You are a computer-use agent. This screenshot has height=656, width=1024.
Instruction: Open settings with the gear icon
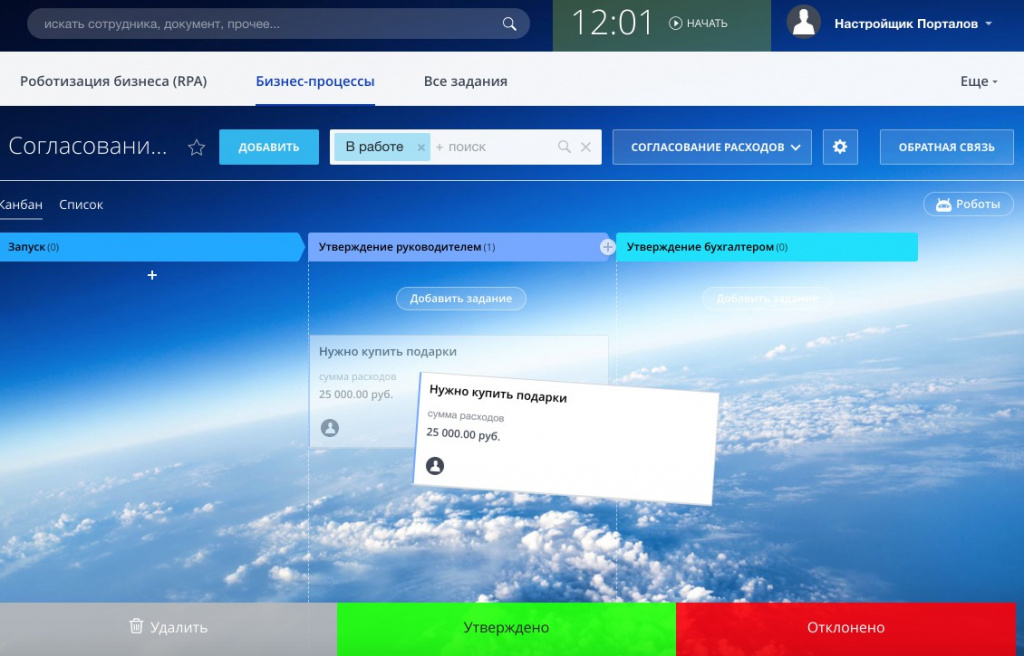(x=840, y=147)
